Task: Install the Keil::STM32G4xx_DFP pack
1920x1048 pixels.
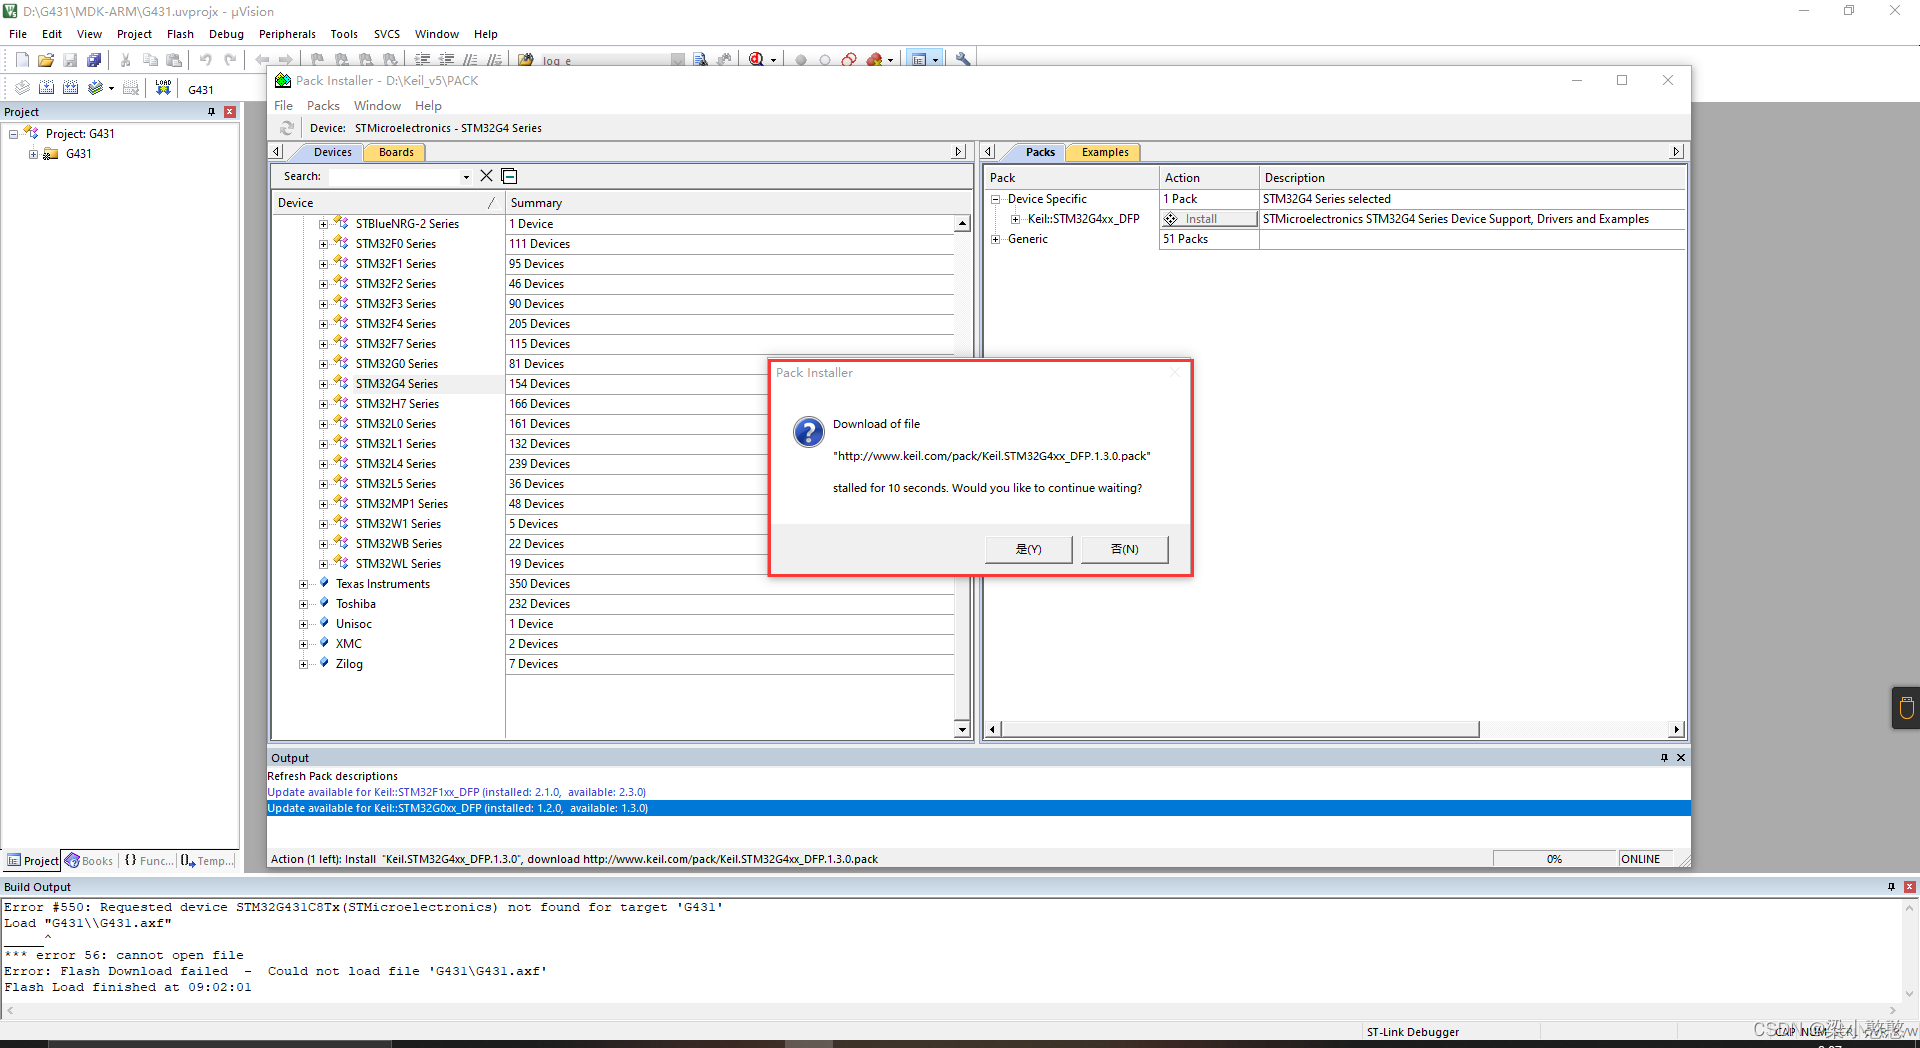Action: pyautogui.click(x=1209, y=219)
